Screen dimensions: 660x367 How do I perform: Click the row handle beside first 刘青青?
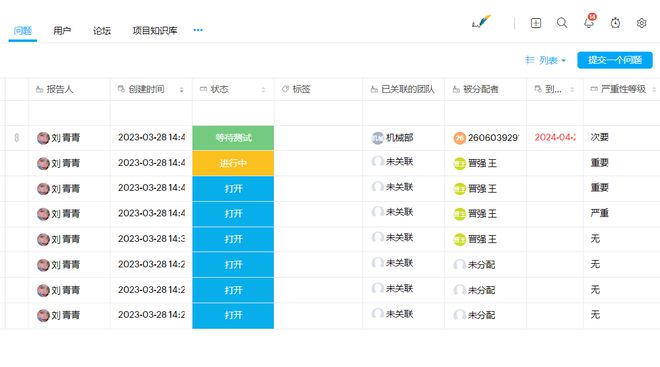[16, 138]
